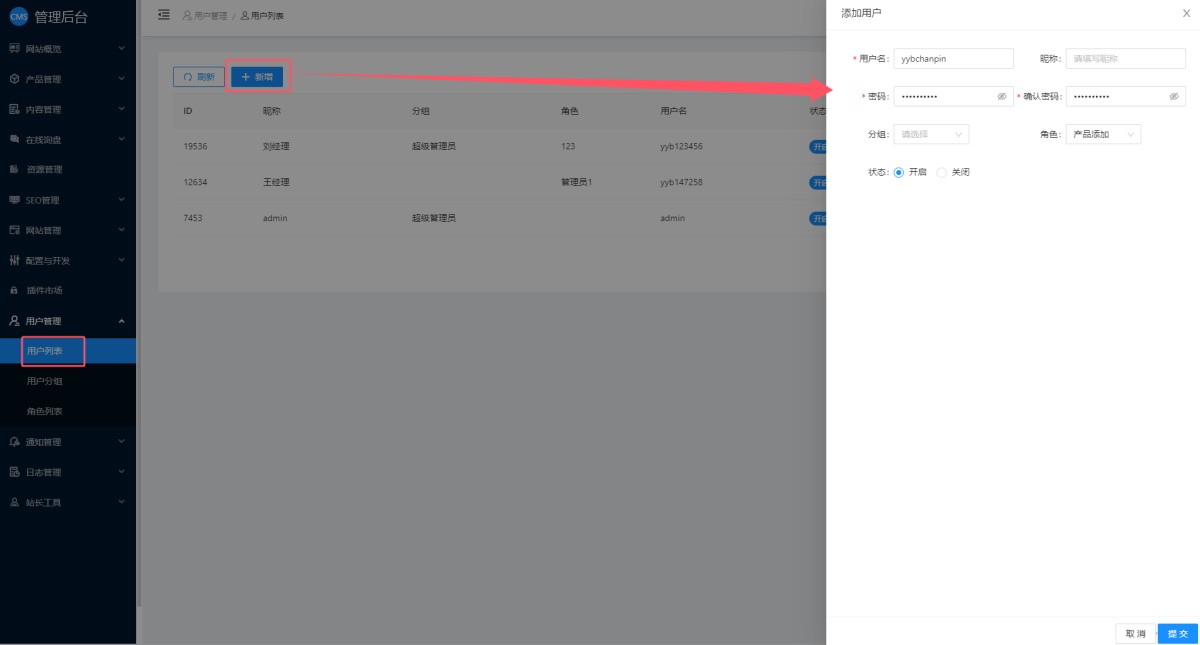Click the 网站管理 sidebar icon
This screenshot has width=1200, height=645.
click(x=14, y=230)
